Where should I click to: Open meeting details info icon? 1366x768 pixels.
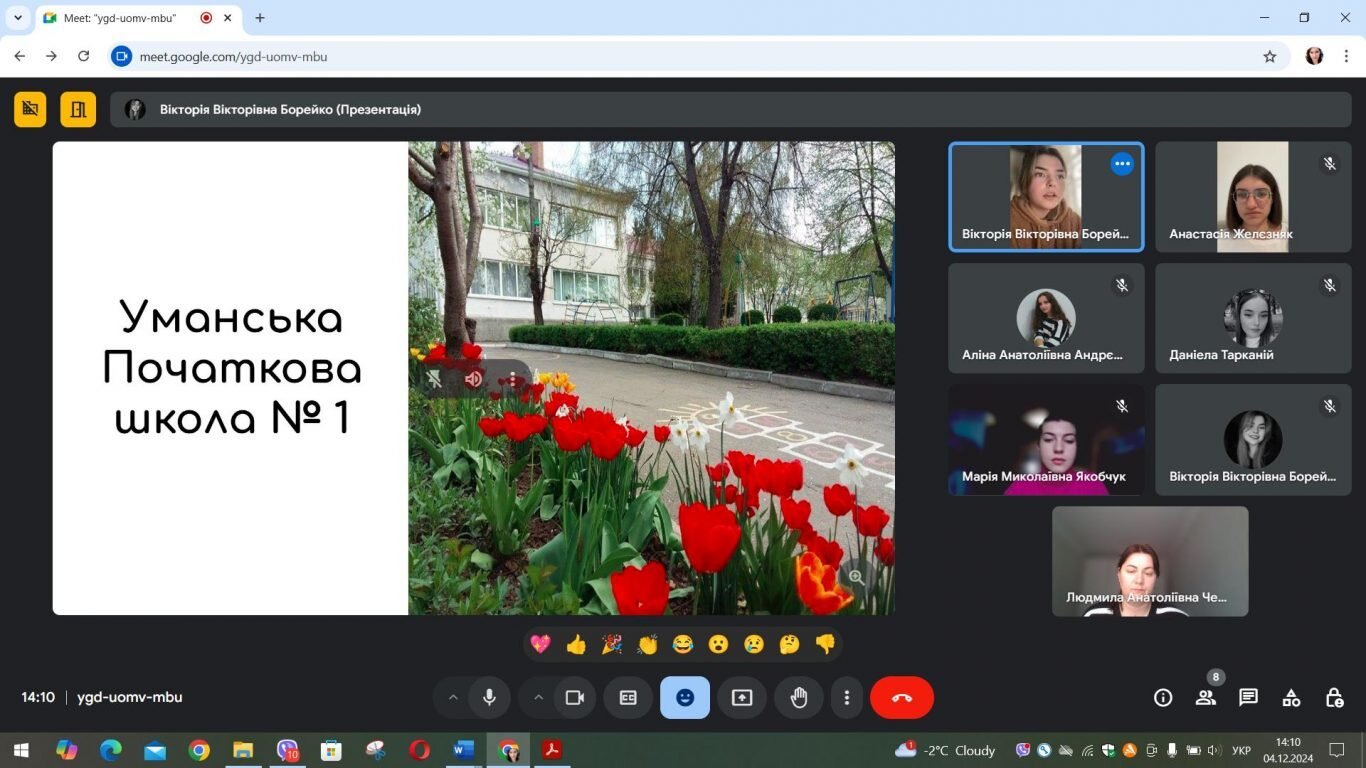(1163, 698)
